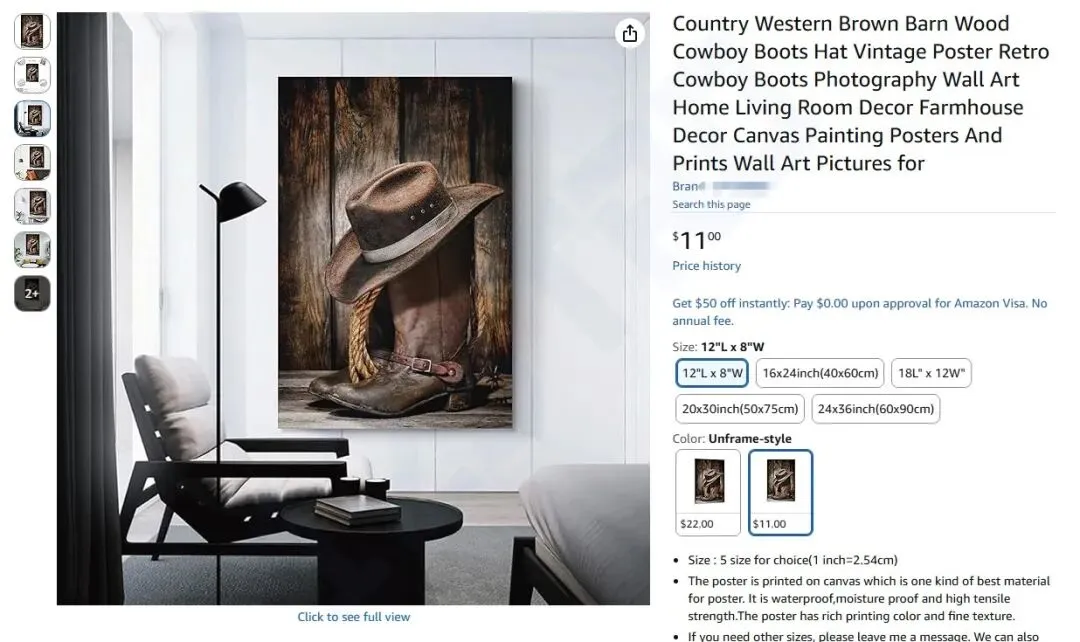Select the $22.00 color option
Image resolution: width=1080 pixels, height=642 pixels.
click(x=708, y=493)
